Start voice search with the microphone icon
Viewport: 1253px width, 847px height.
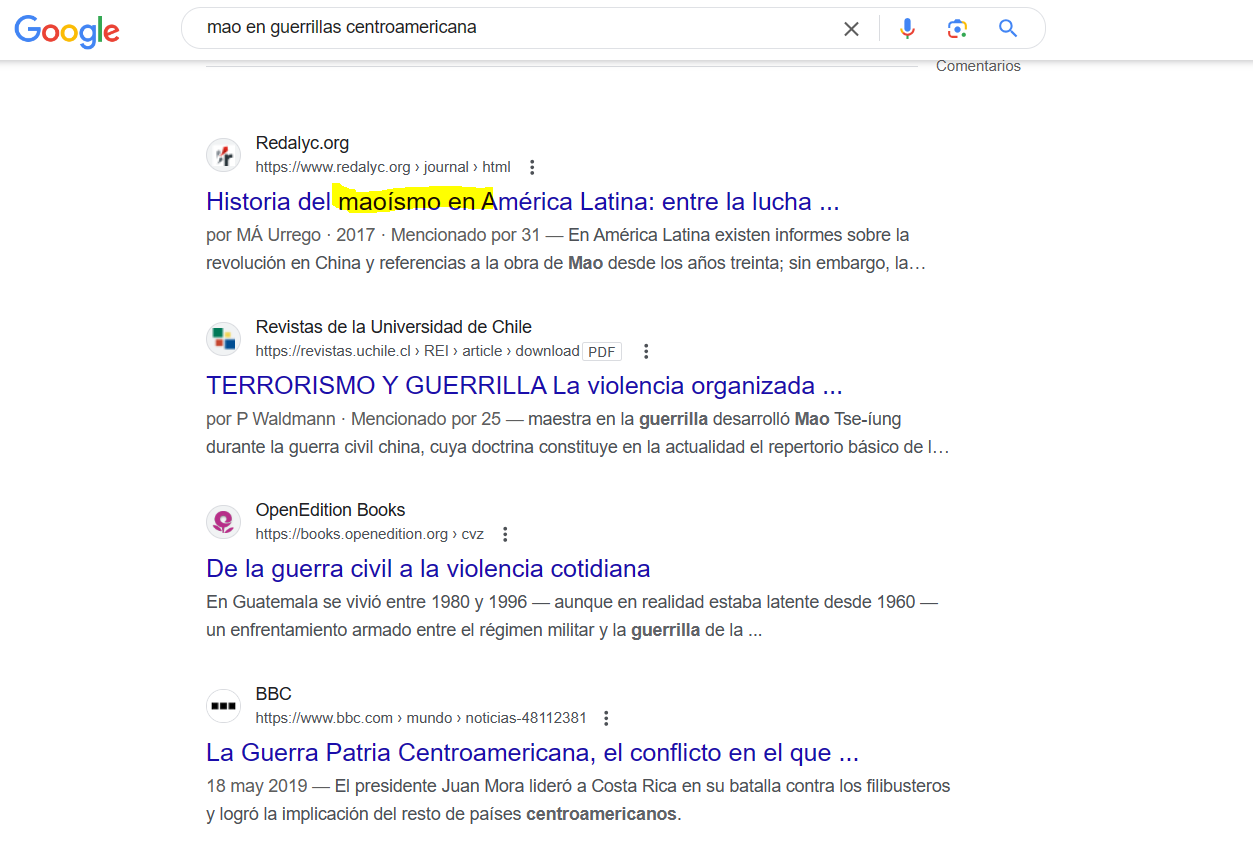(x=907, y=29)
